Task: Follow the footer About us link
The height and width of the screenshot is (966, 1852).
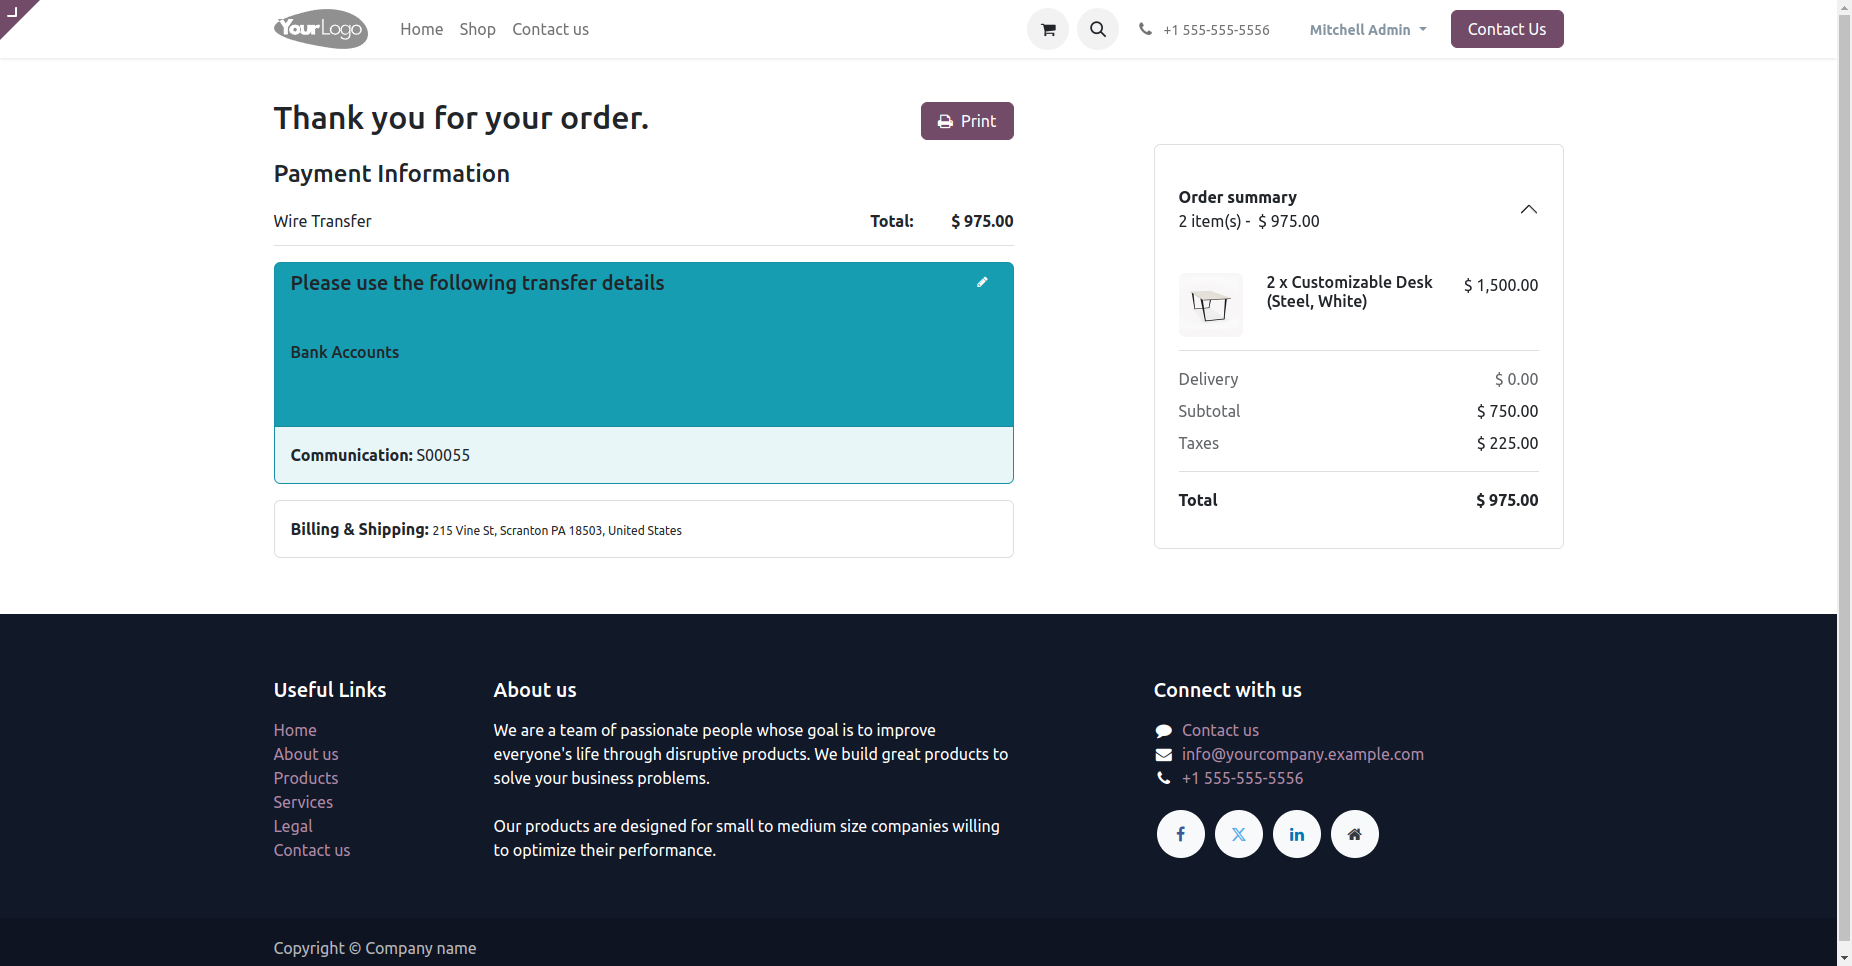Action: coord(306,754)
